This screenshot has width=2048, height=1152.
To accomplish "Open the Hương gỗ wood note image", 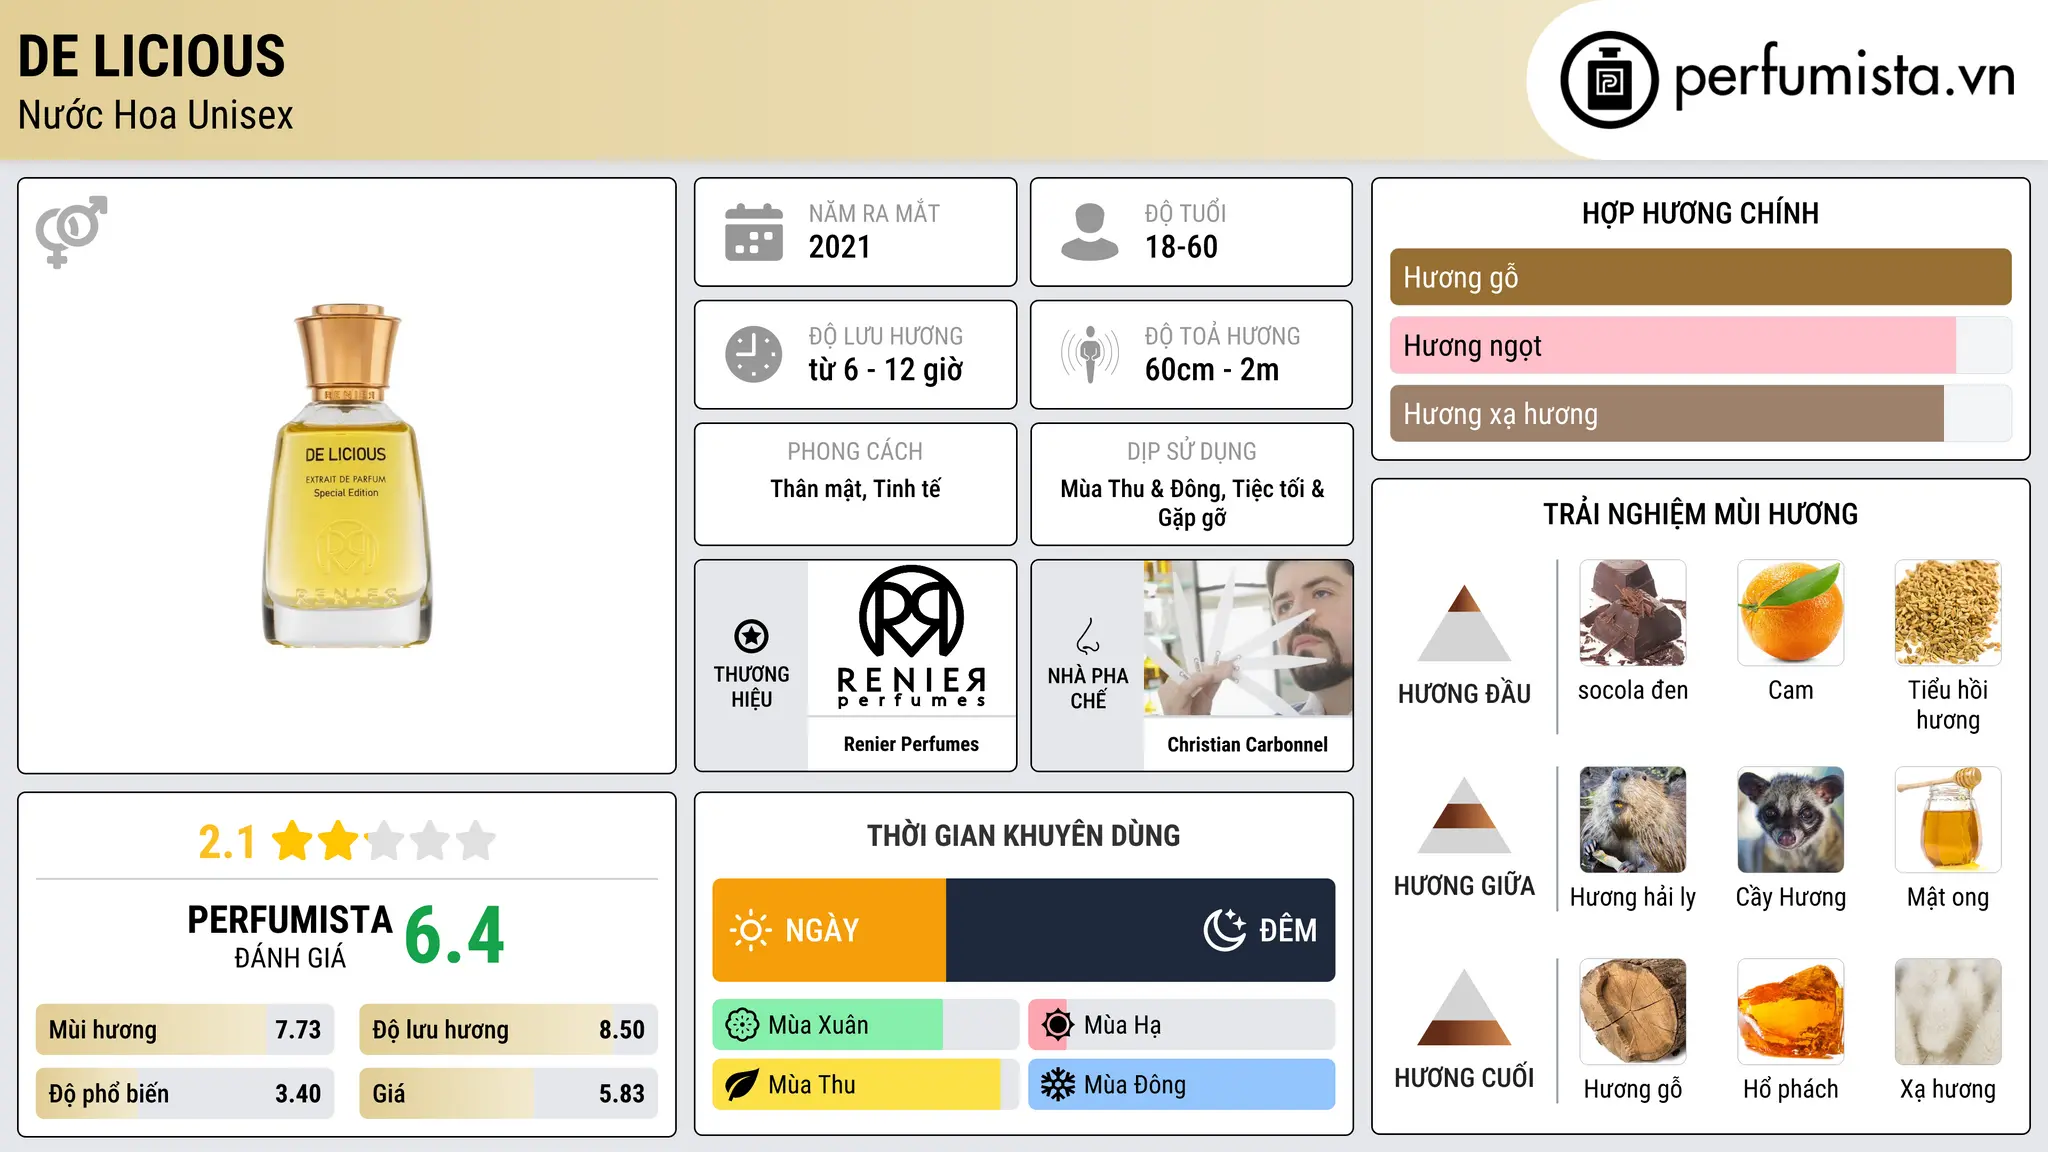I will (x=1633, y=1012).
